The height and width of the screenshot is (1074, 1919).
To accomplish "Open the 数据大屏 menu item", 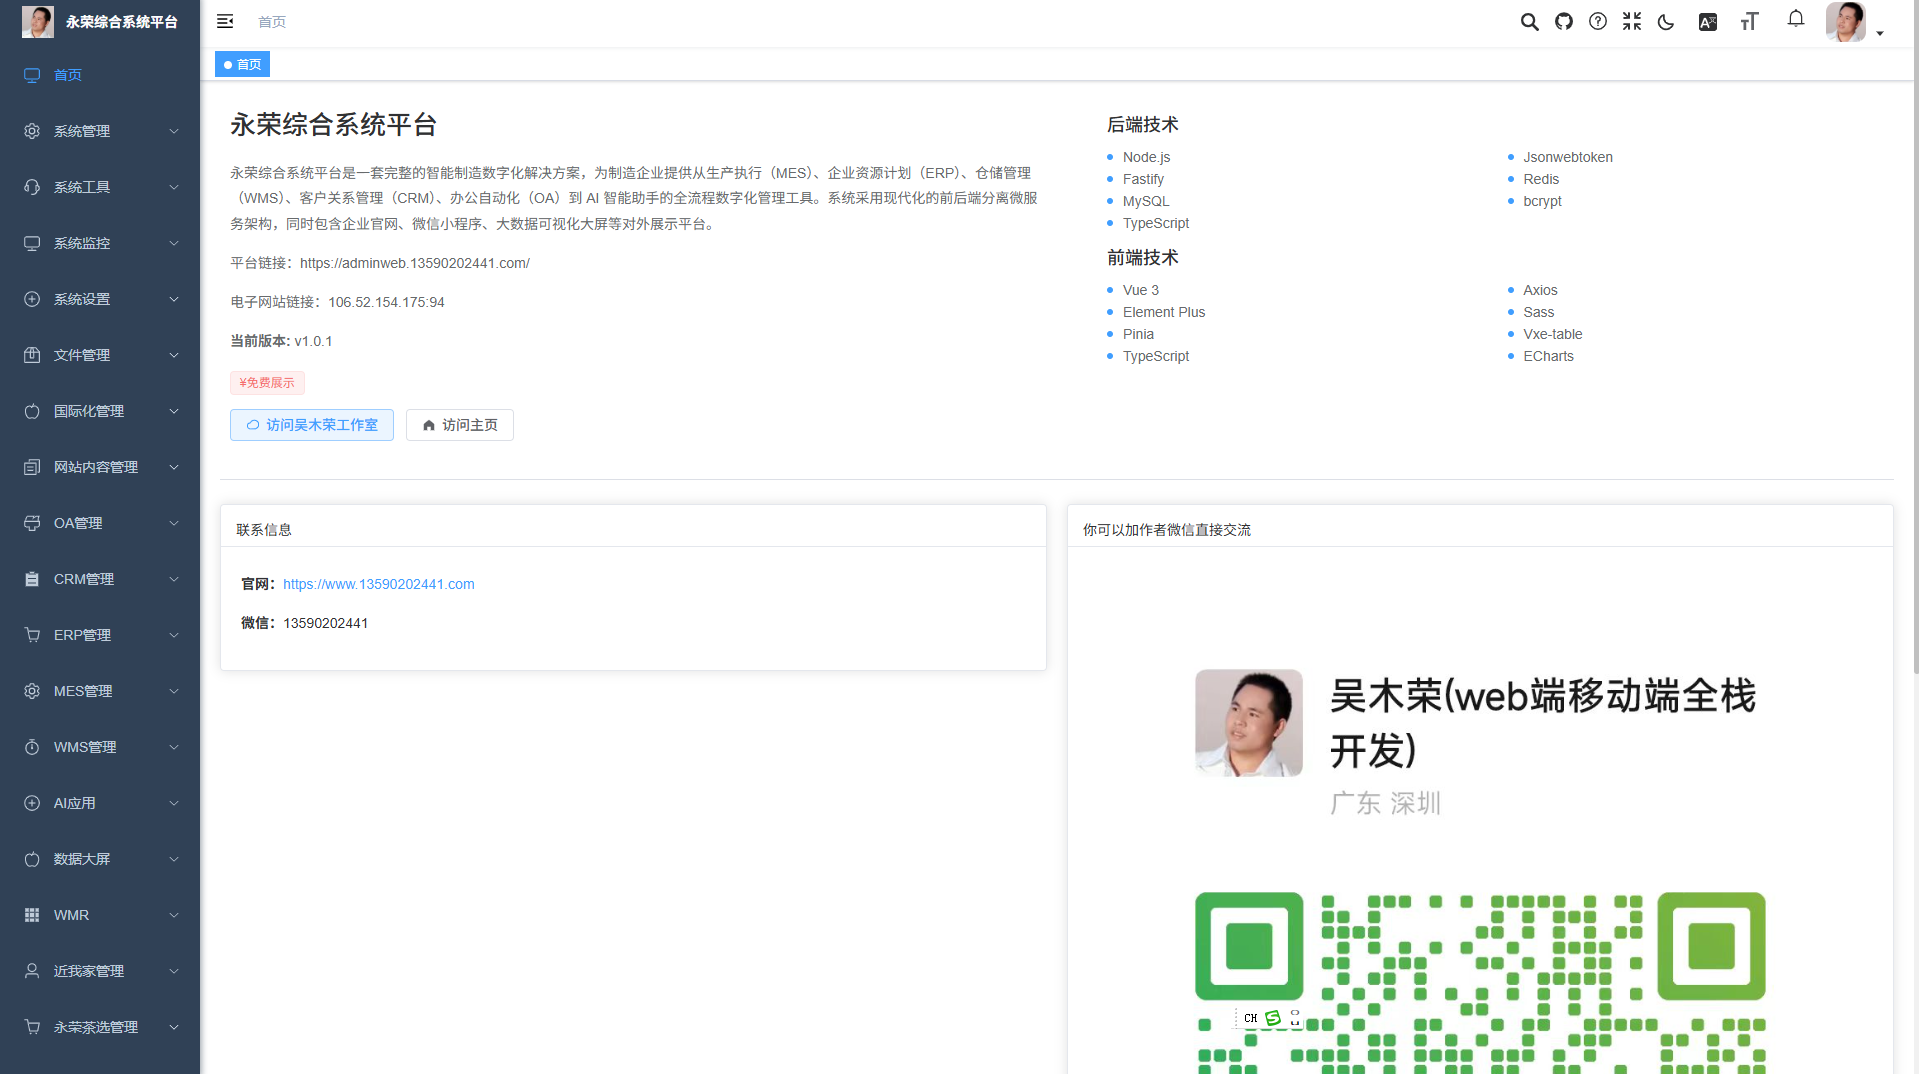I will tap(100, 859).
